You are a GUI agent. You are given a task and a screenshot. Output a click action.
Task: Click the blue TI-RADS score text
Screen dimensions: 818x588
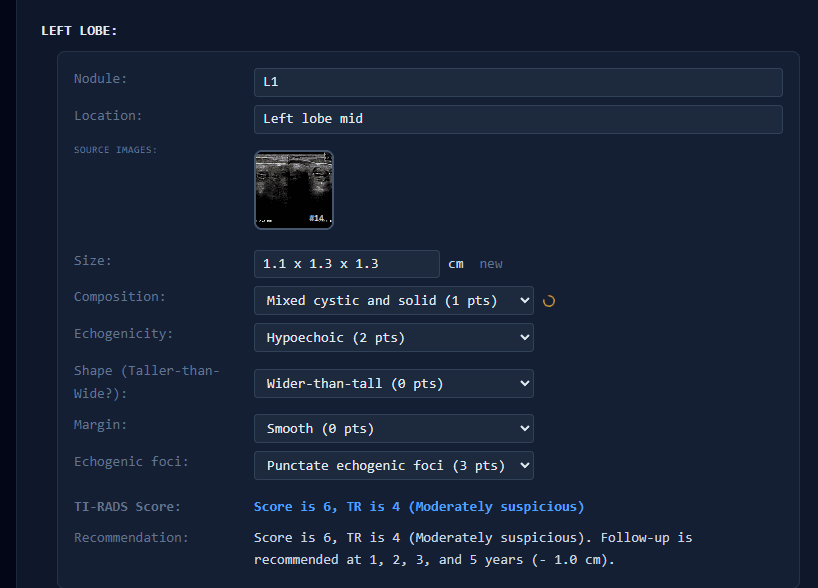419,507
